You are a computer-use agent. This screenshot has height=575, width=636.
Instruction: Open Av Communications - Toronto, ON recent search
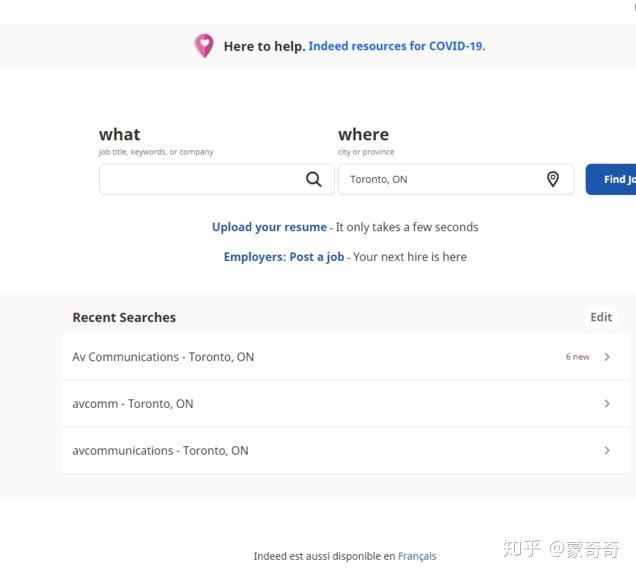point(345,357)
